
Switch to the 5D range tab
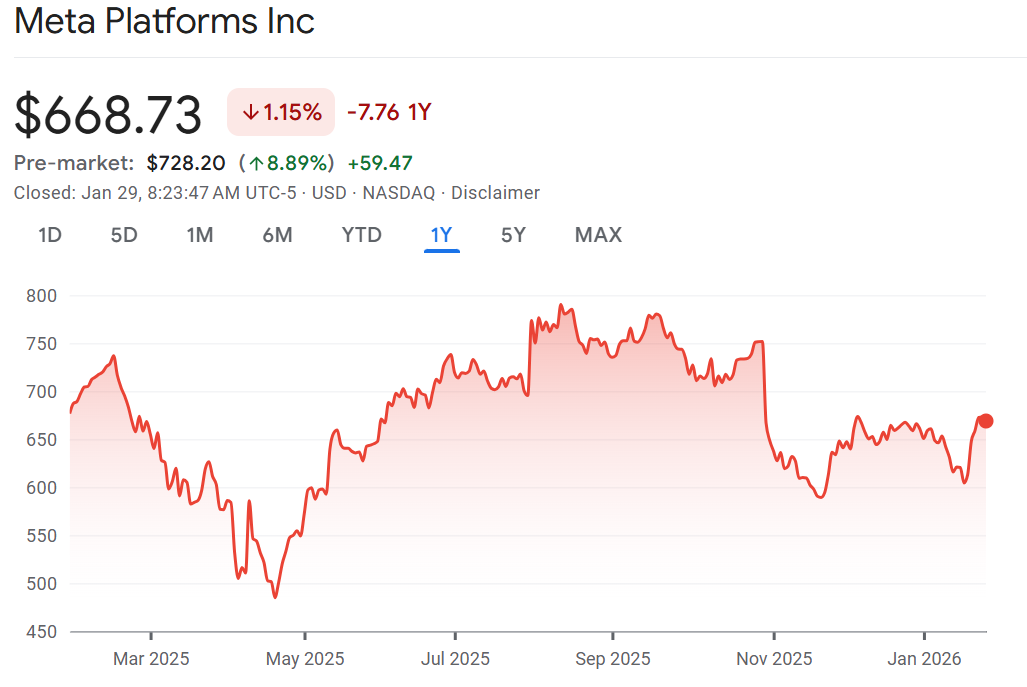point(124,235)
